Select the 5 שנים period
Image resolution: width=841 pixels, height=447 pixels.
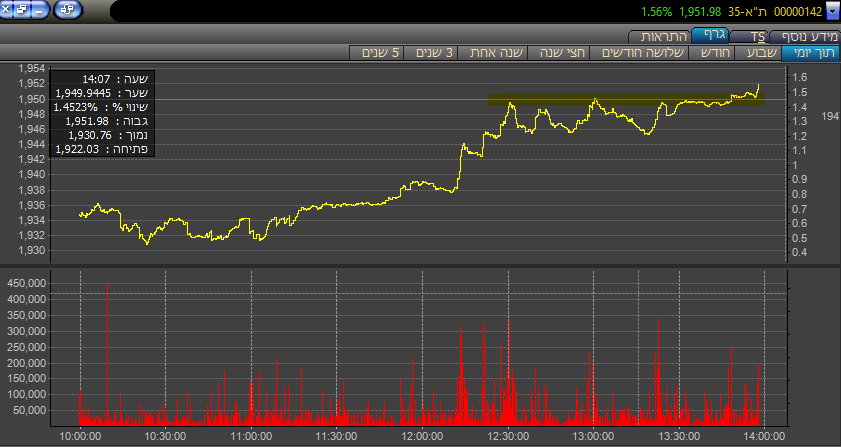point(376,53)
